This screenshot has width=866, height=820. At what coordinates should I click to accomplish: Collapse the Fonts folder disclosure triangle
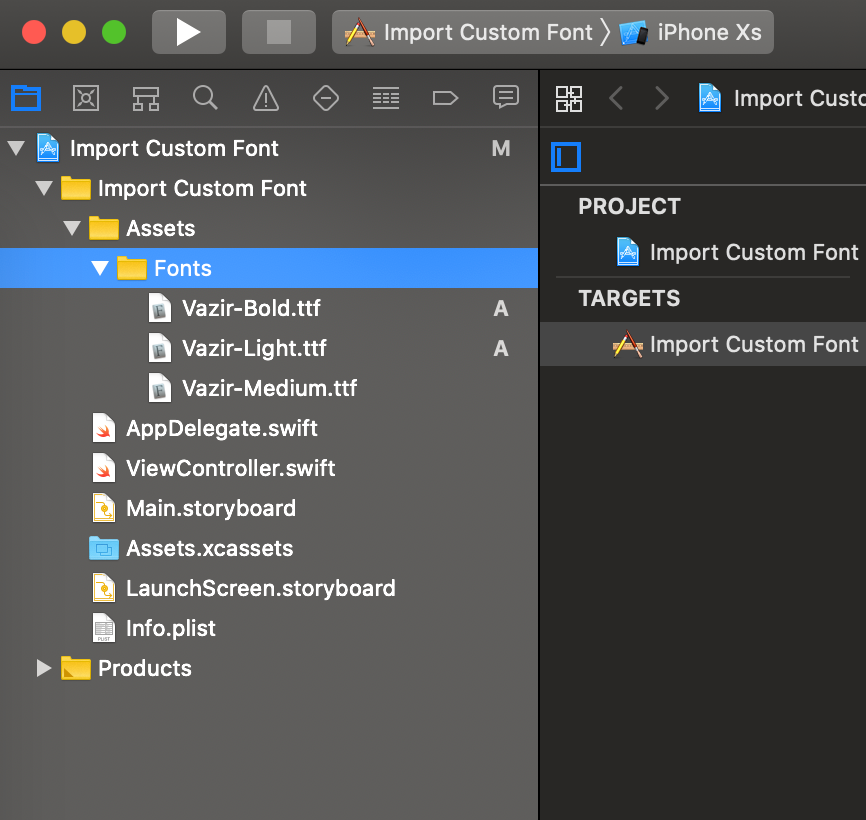(99, 268)
